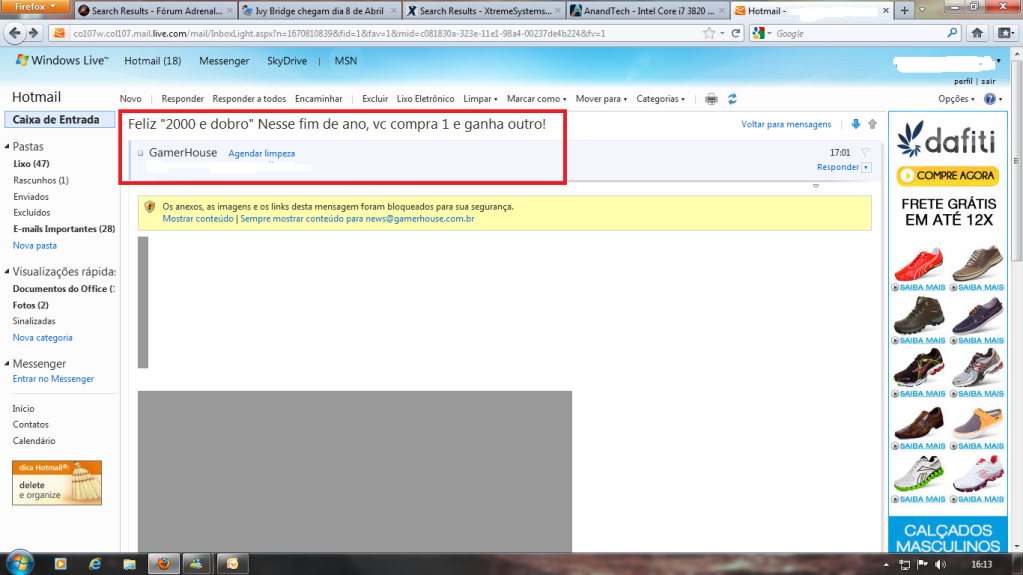The image size is (1023, 575).
Task: Open the Mover para dropdown
Action: [x=601, y=99]
